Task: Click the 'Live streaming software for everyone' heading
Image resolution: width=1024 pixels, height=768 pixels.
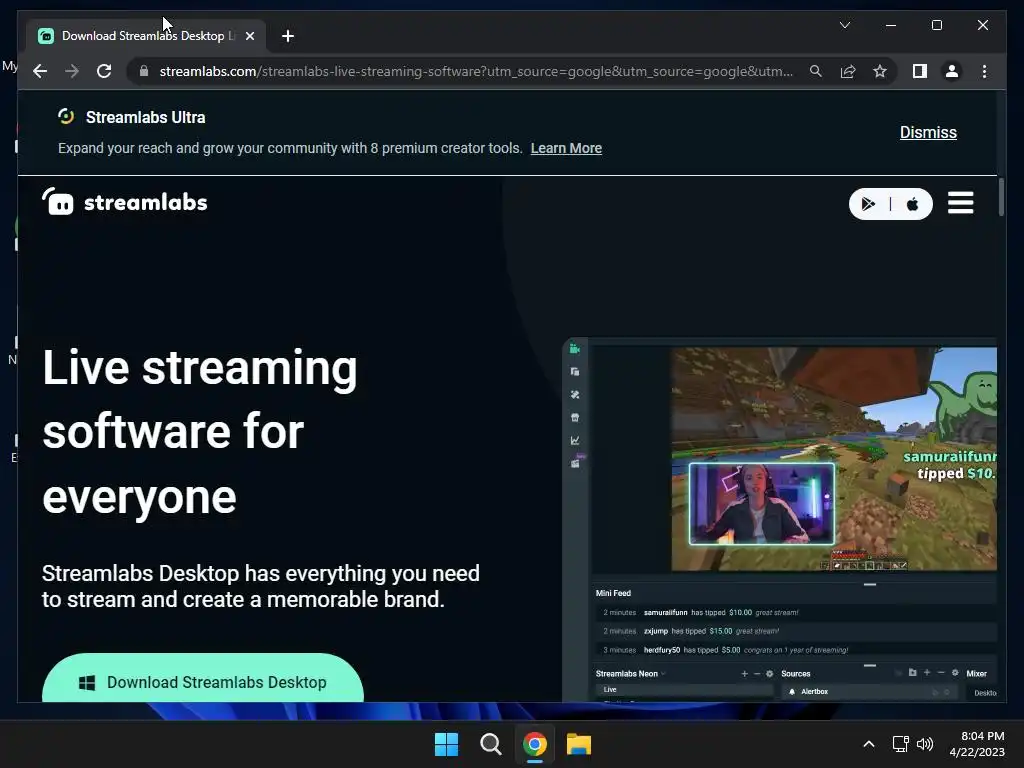Action: [x=200, y=432]
